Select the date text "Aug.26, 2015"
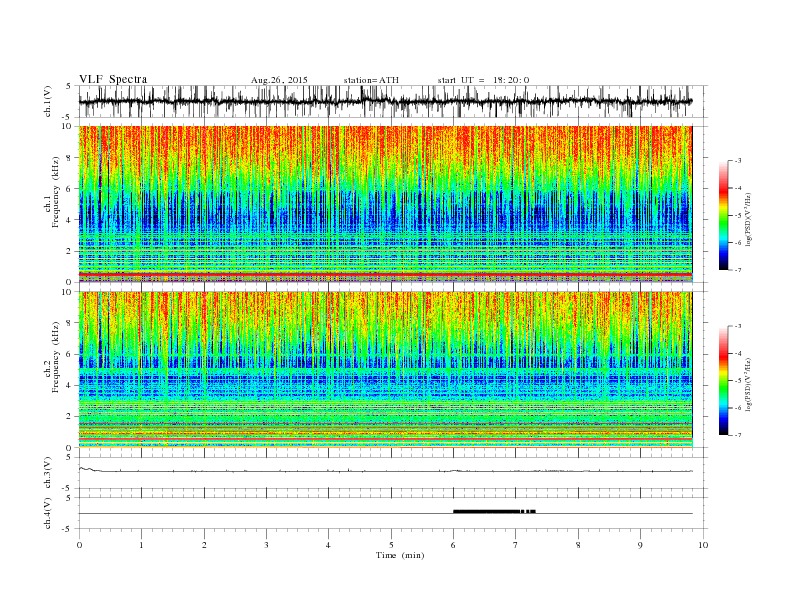The image size is (792, 612). pos(279,80)
